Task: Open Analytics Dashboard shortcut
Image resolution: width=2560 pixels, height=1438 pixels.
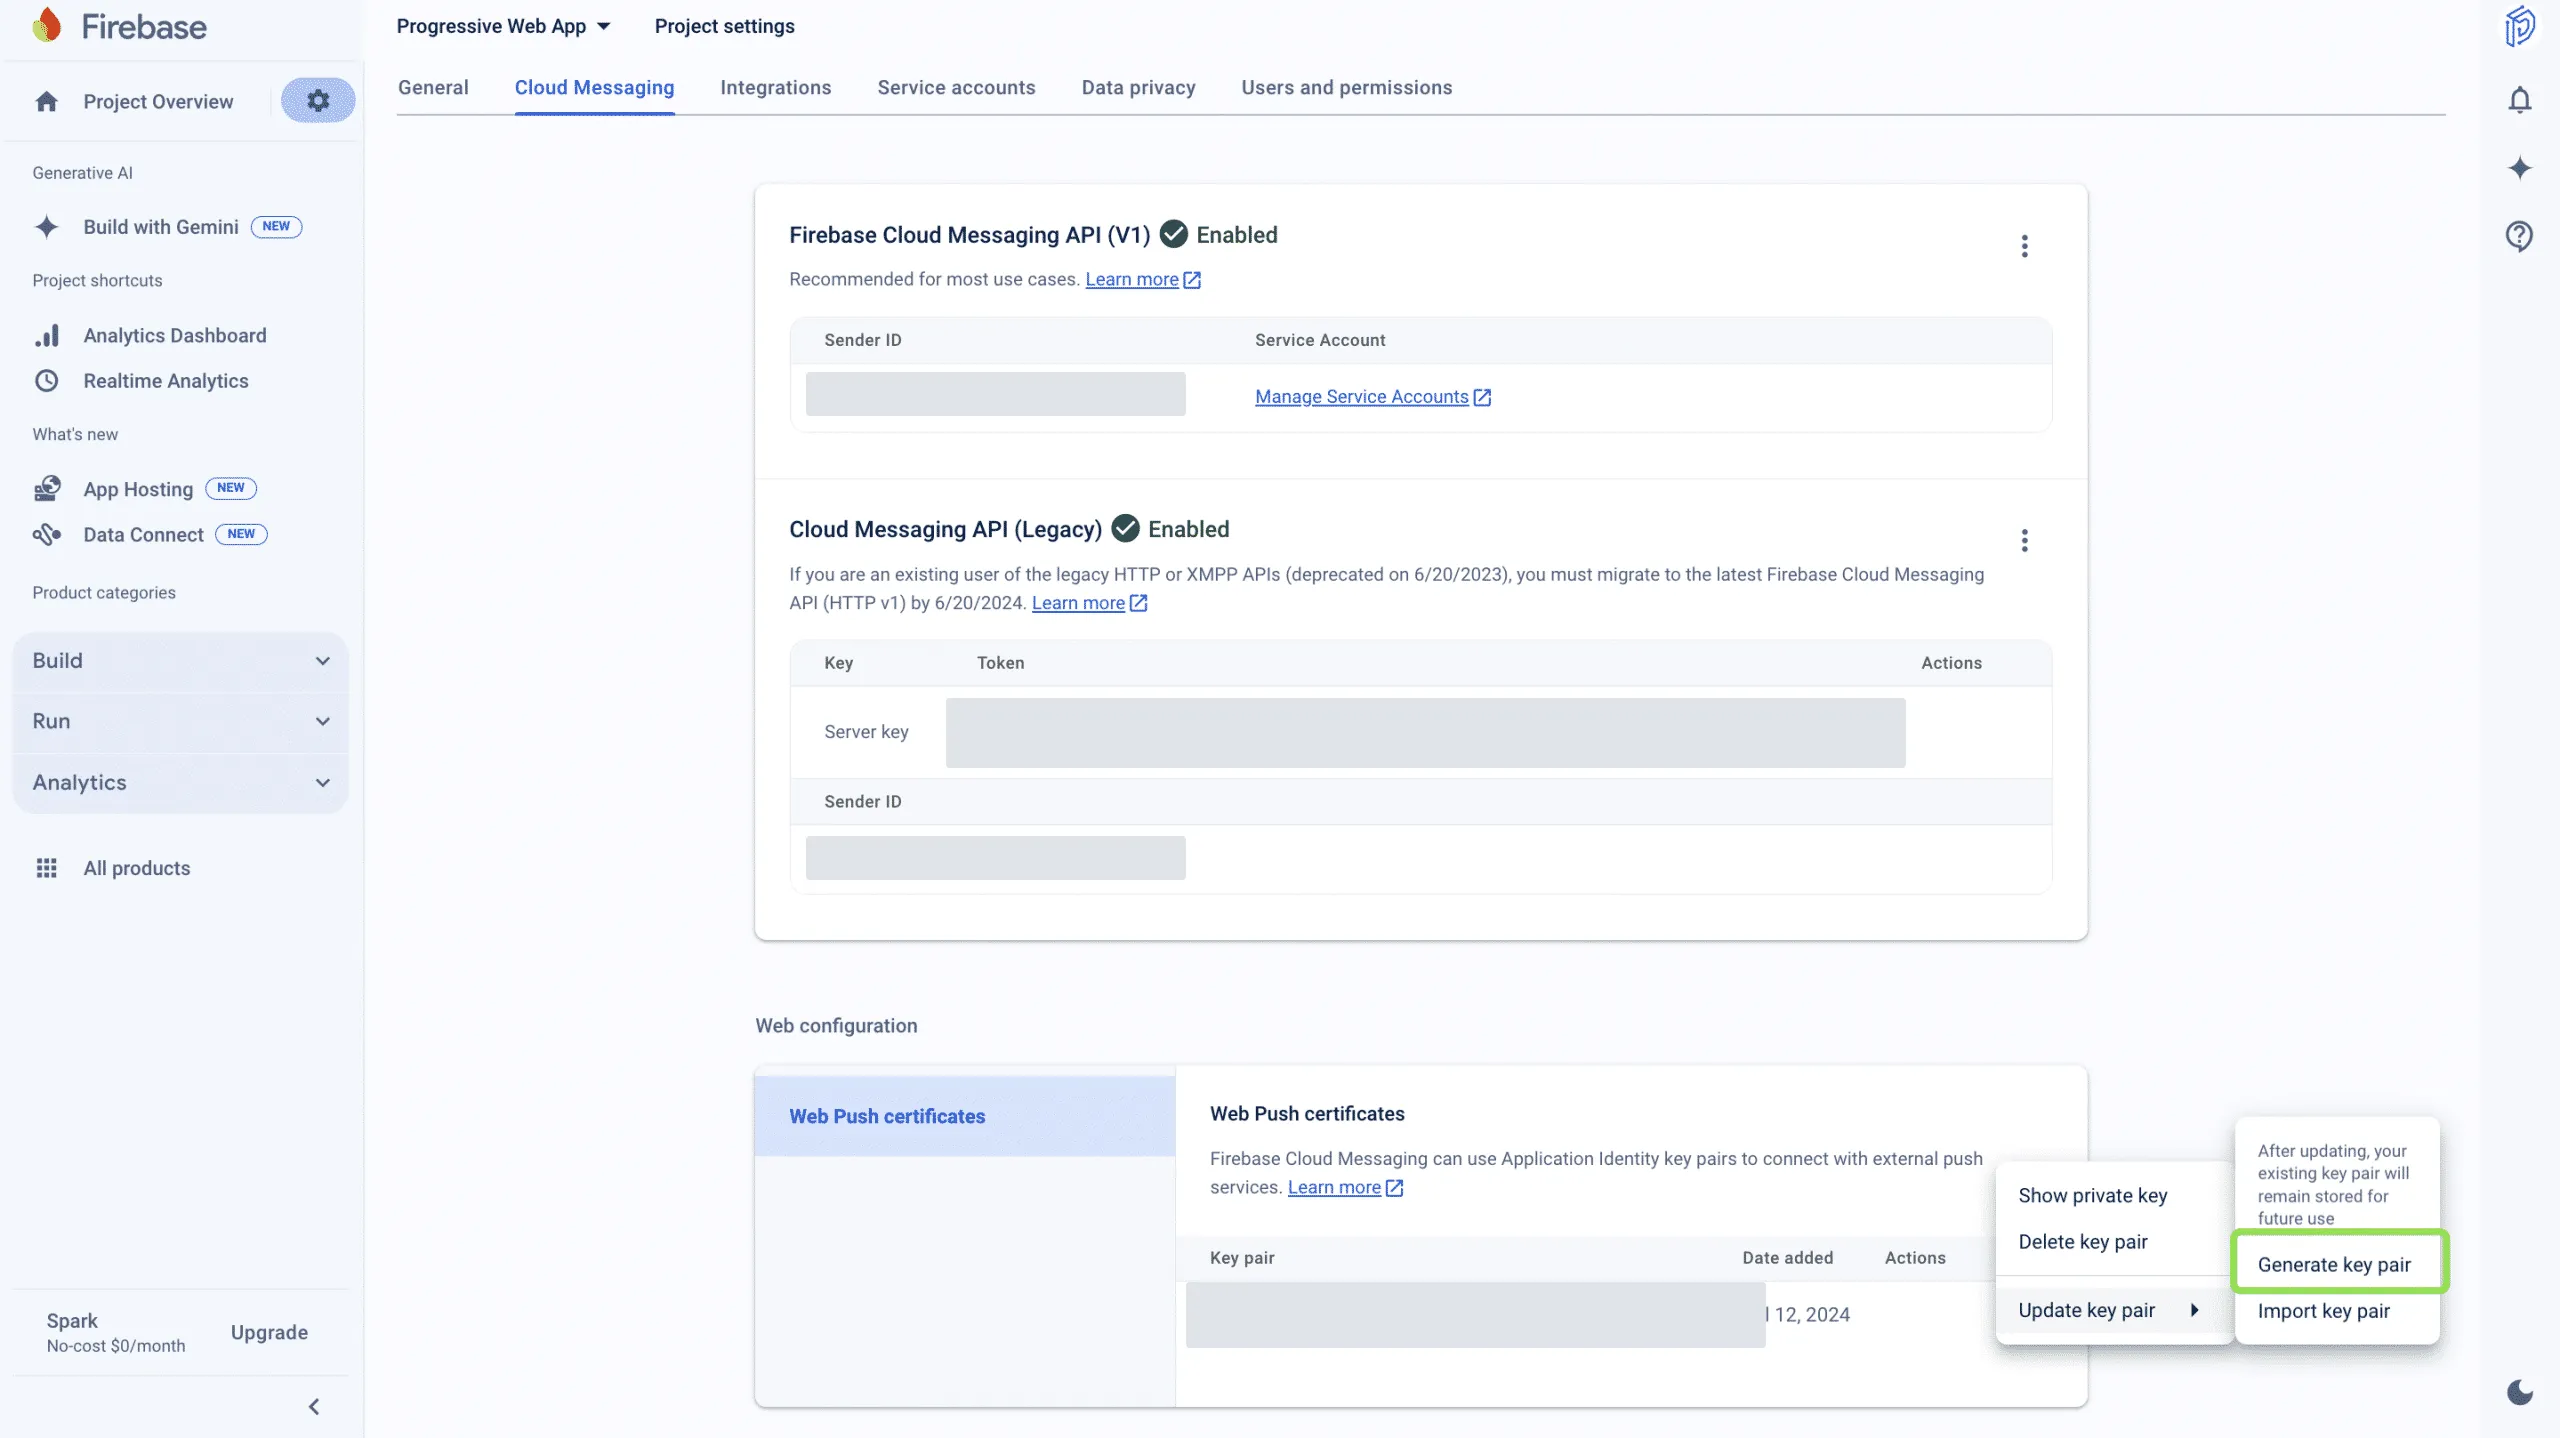Action: coord(175,336)
